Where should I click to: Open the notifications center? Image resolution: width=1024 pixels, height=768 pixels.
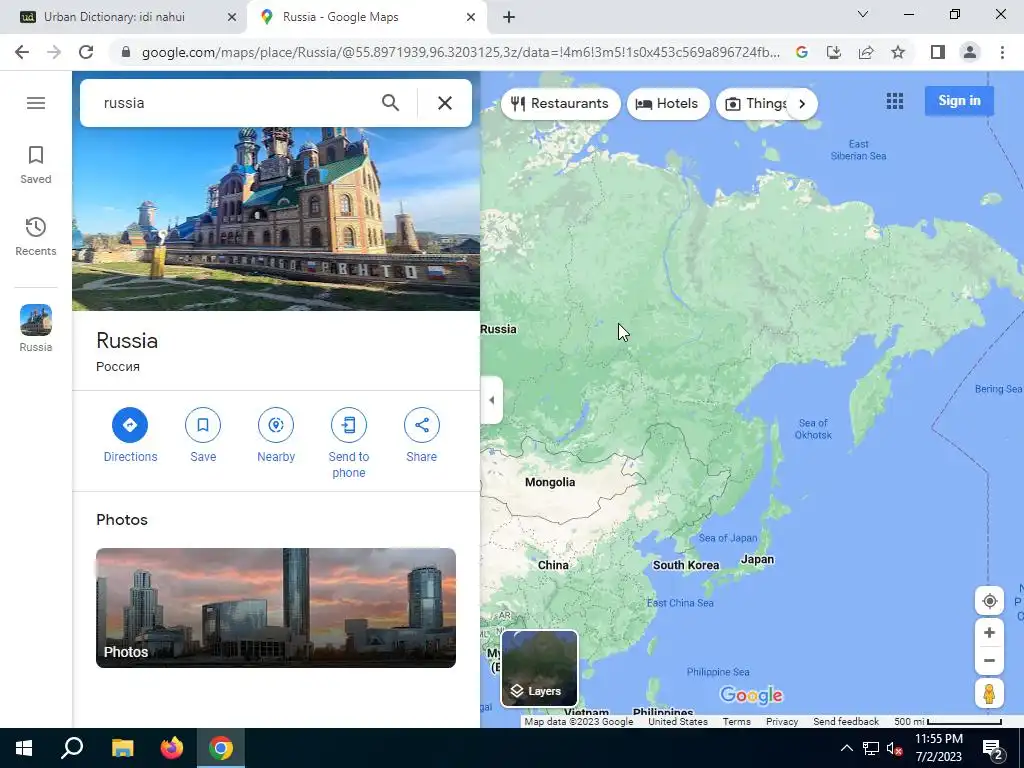tap(993, 748)
